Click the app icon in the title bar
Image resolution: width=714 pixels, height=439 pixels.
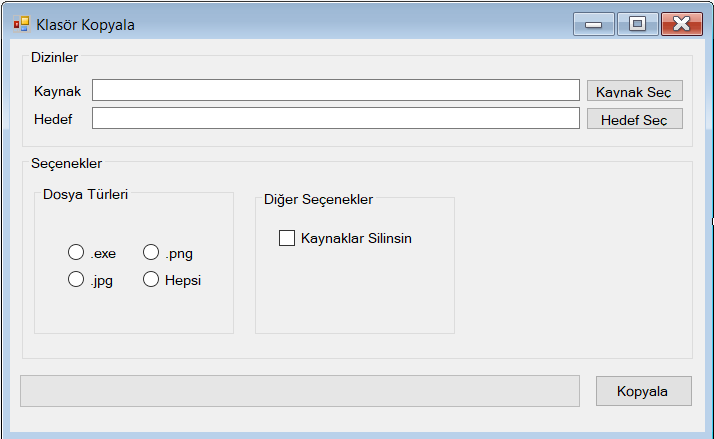21,24
